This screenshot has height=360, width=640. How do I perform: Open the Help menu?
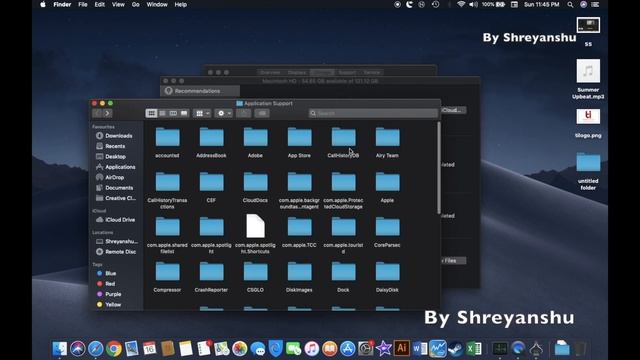180,4
